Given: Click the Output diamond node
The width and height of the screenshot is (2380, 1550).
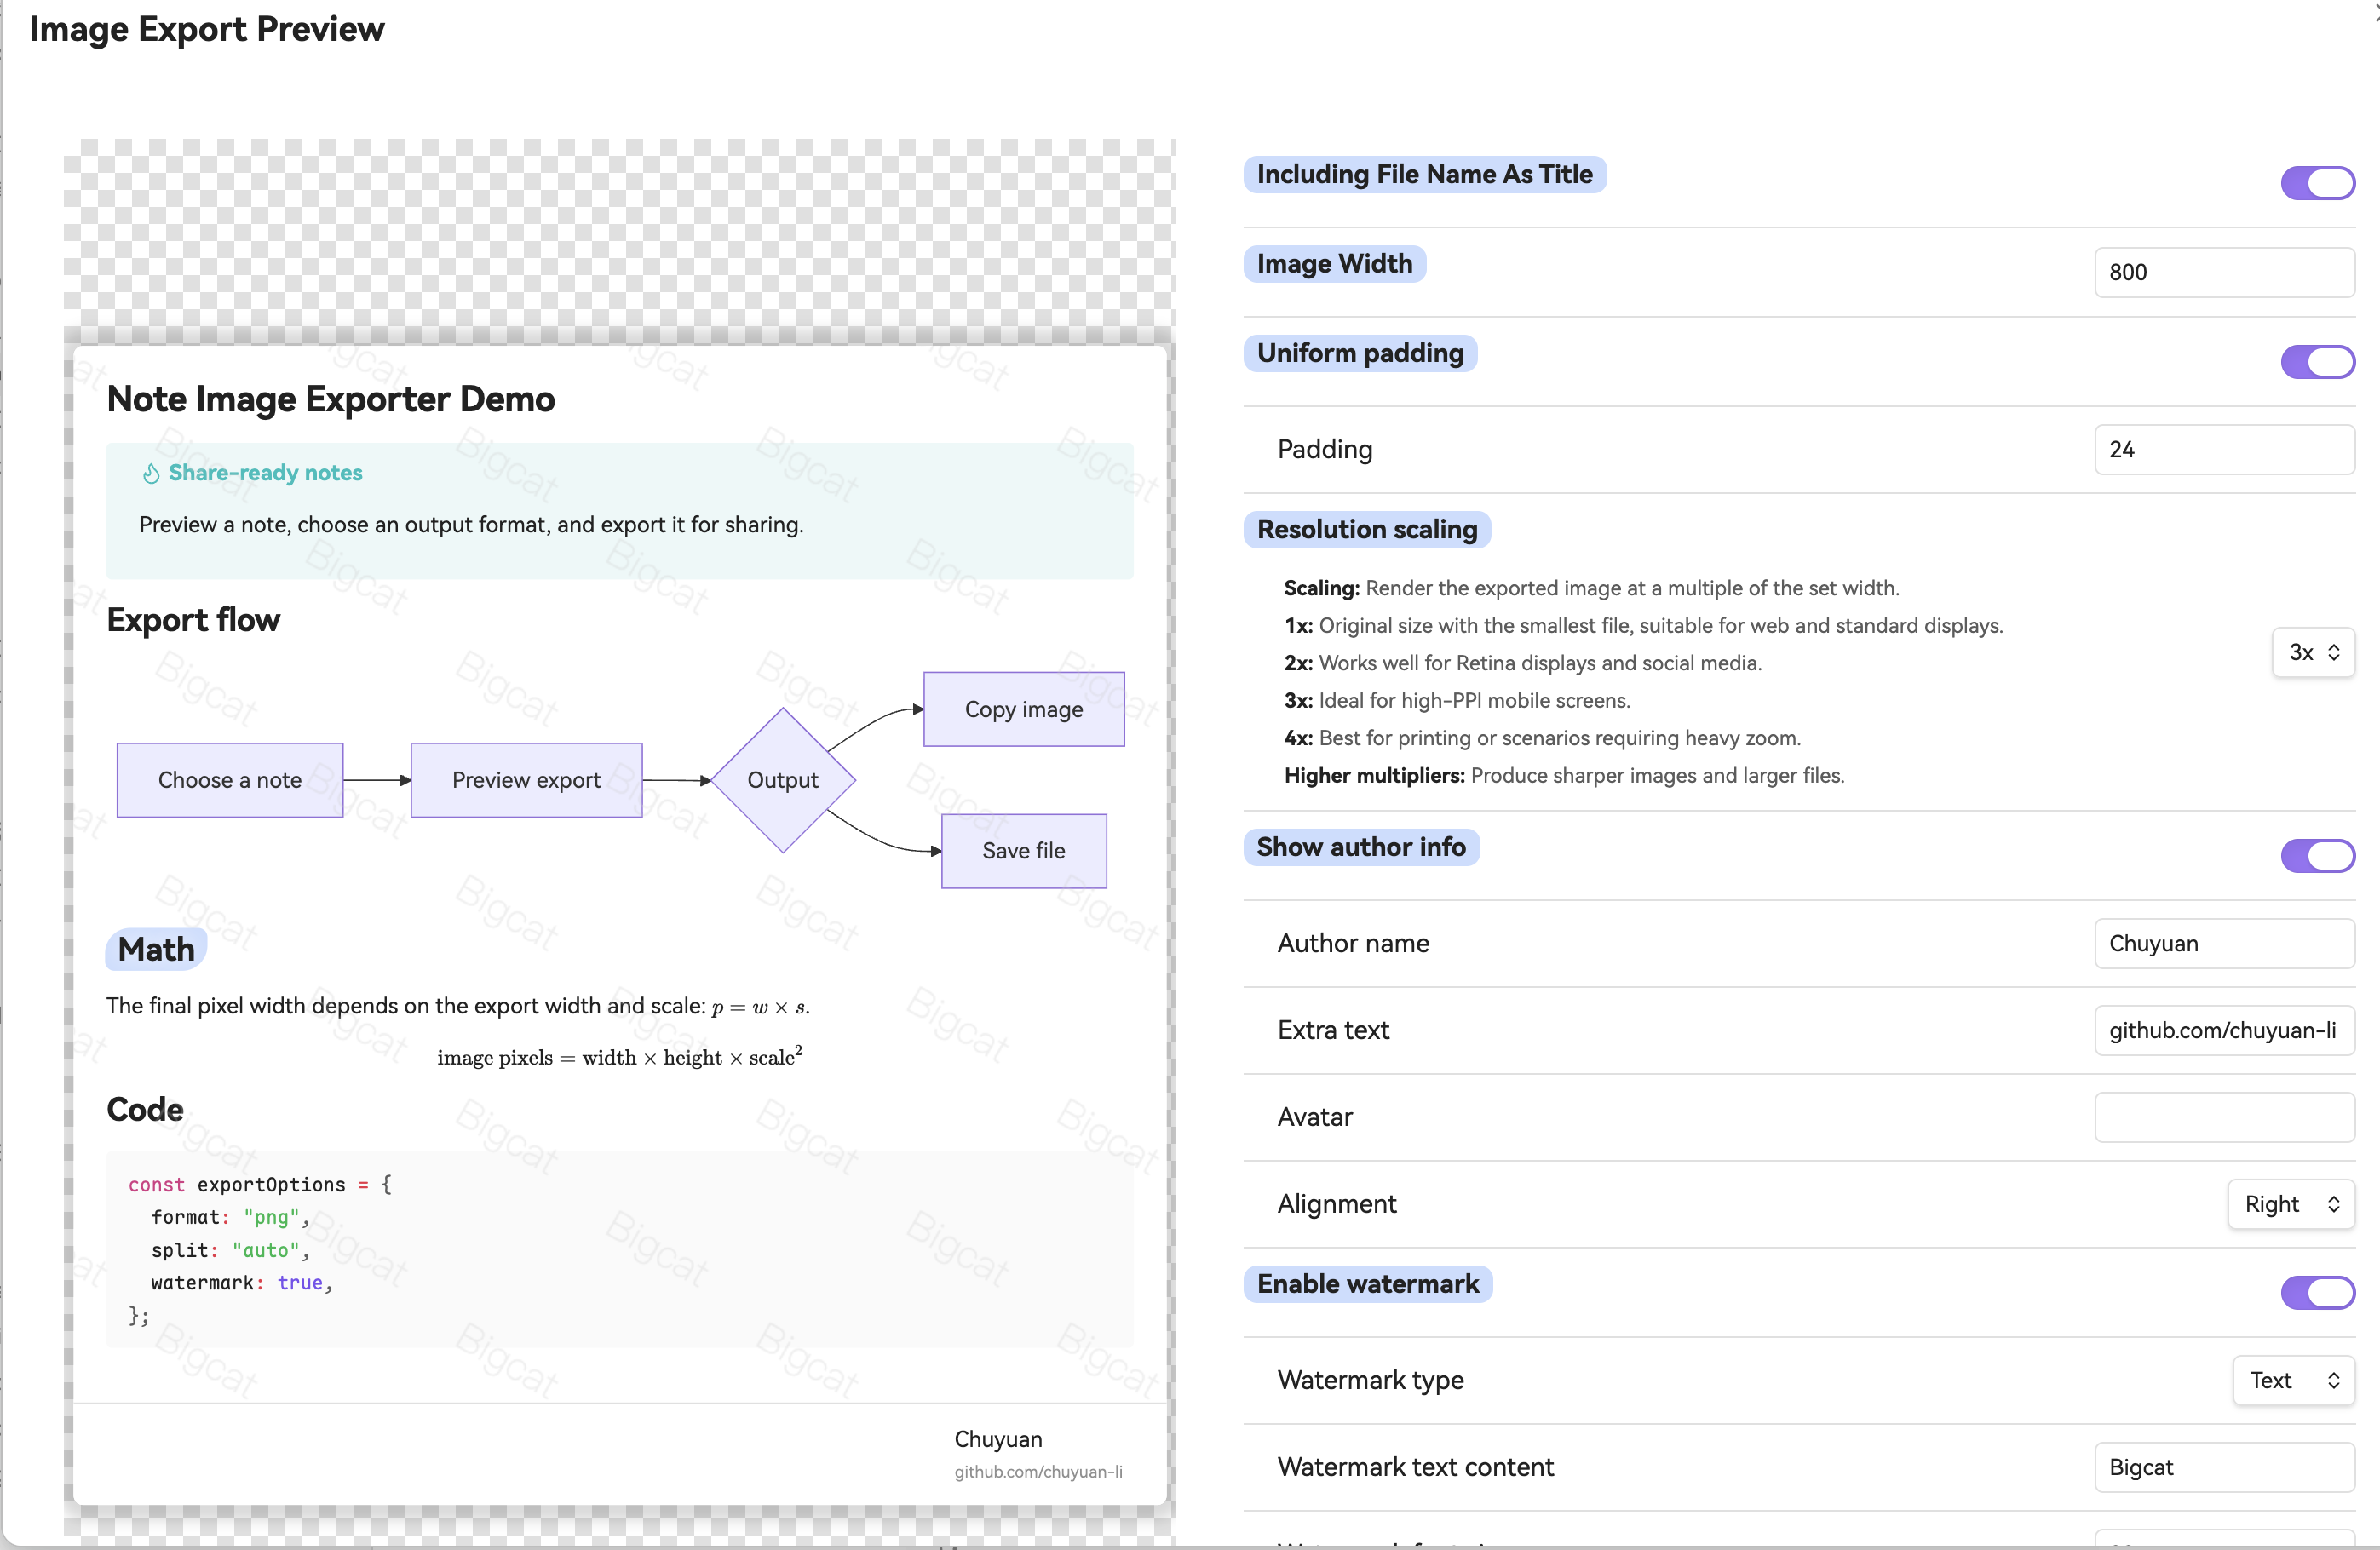Looking at the screenshot, I should (x=783, y=780).
